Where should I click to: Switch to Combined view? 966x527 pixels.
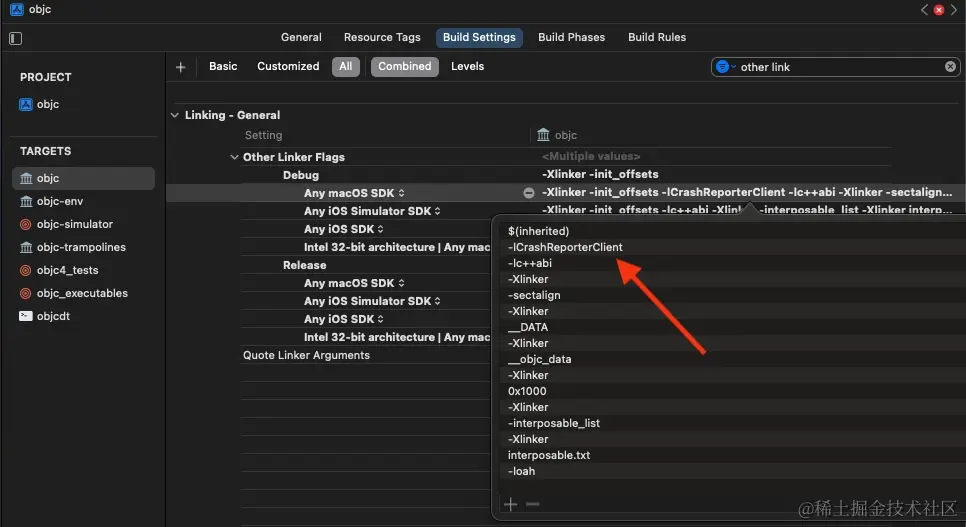[x=405, y=67]
